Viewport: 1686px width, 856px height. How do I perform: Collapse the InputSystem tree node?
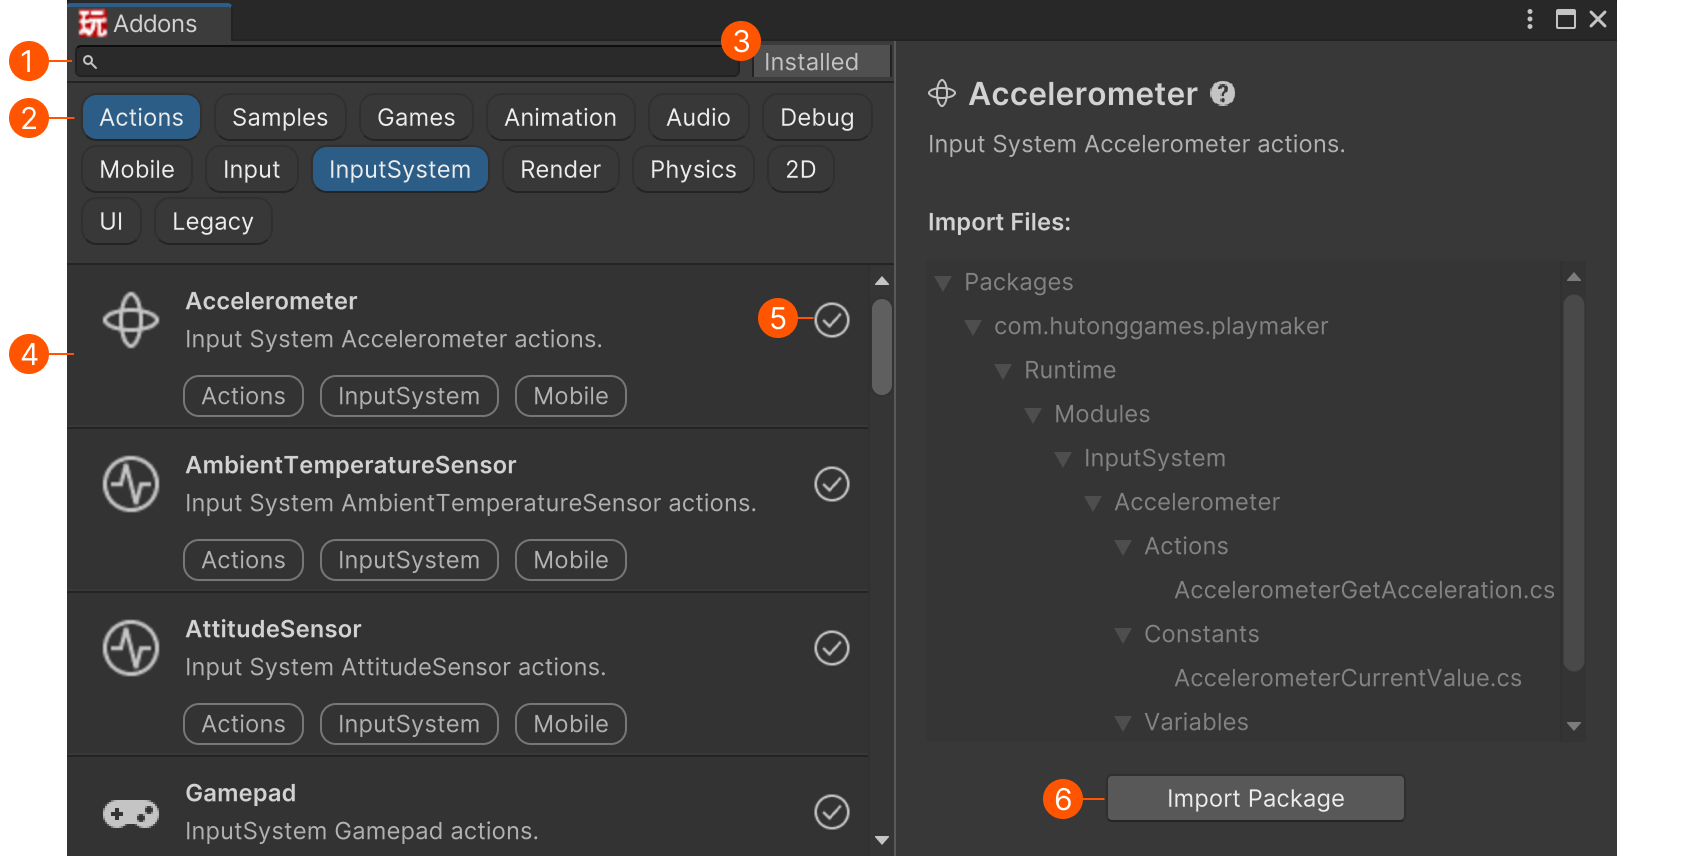pos(1062,460)
